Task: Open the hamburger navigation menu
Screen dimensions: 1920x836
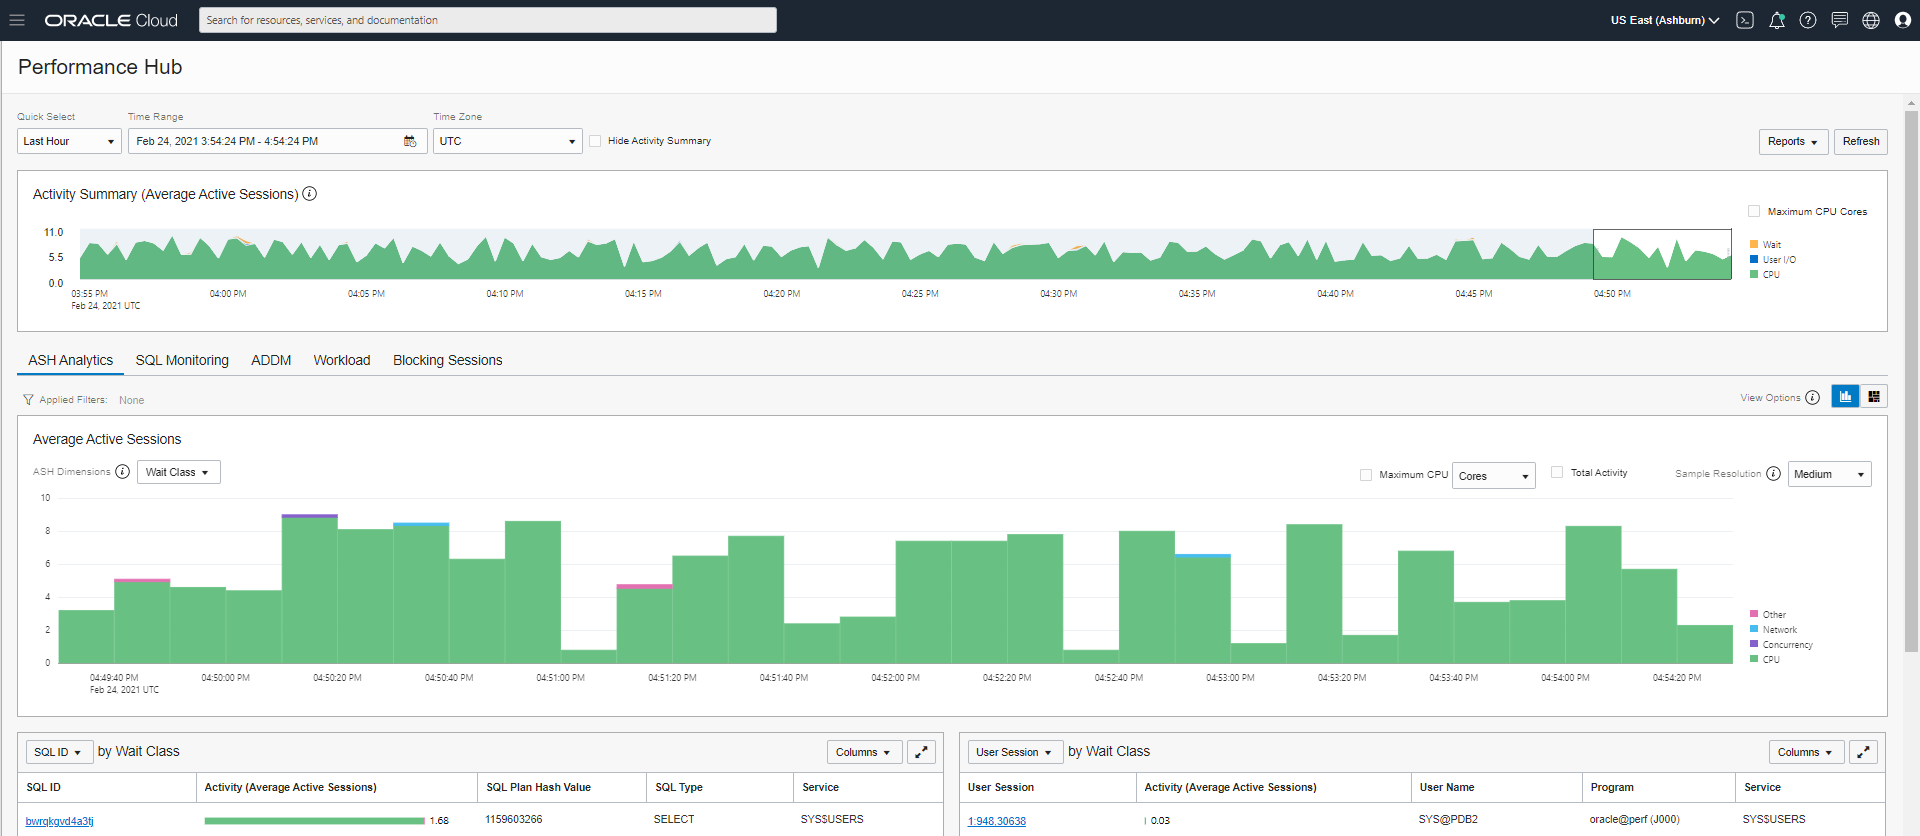Action: (x=17, y=20)
